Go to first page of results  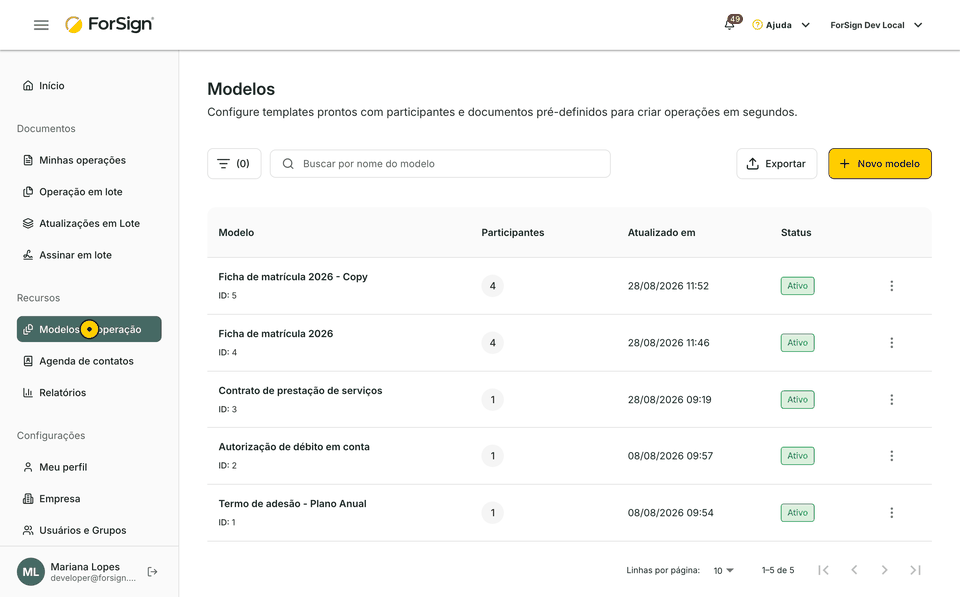823,570
